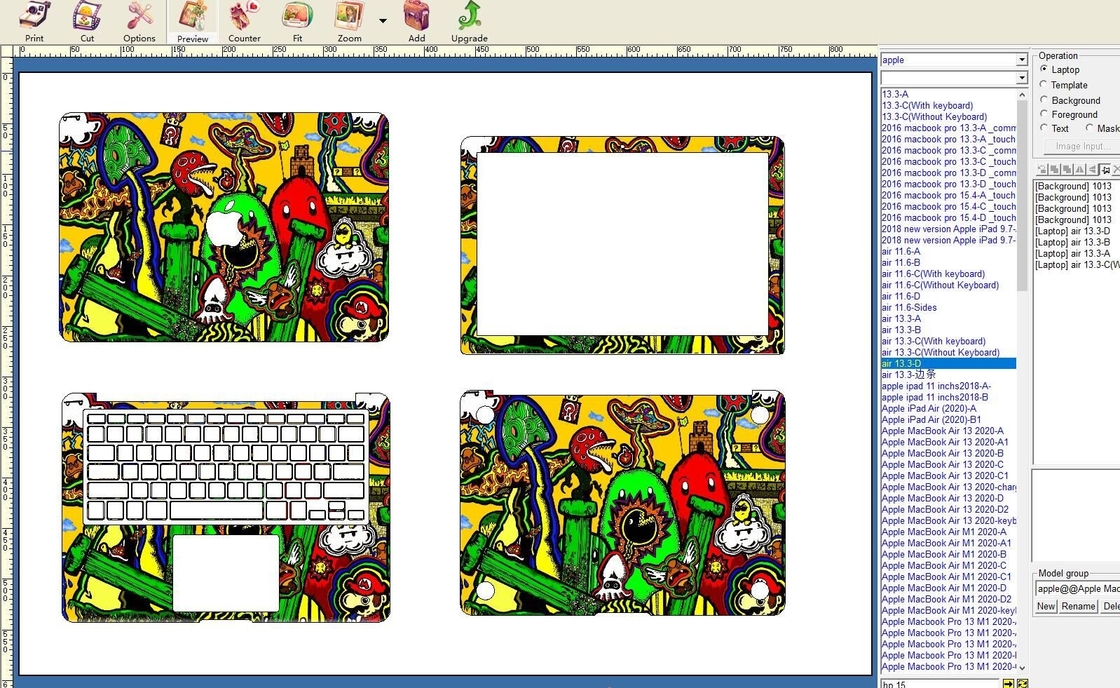Open the Zoom dropdown arrow
Image resolution: width=1120 pixels, height=688 pixels.
pos(383,21)
